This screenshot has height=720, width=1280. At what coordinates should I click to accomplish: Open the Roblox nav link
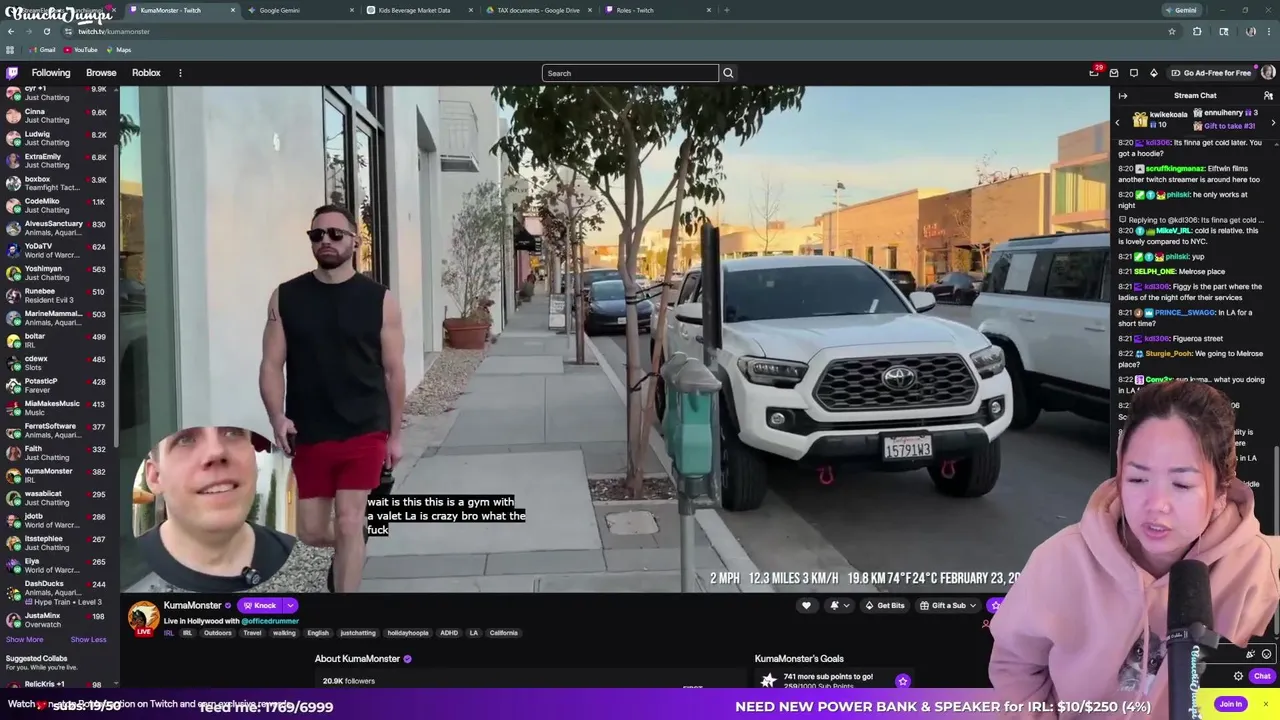(x=146, y=73)
